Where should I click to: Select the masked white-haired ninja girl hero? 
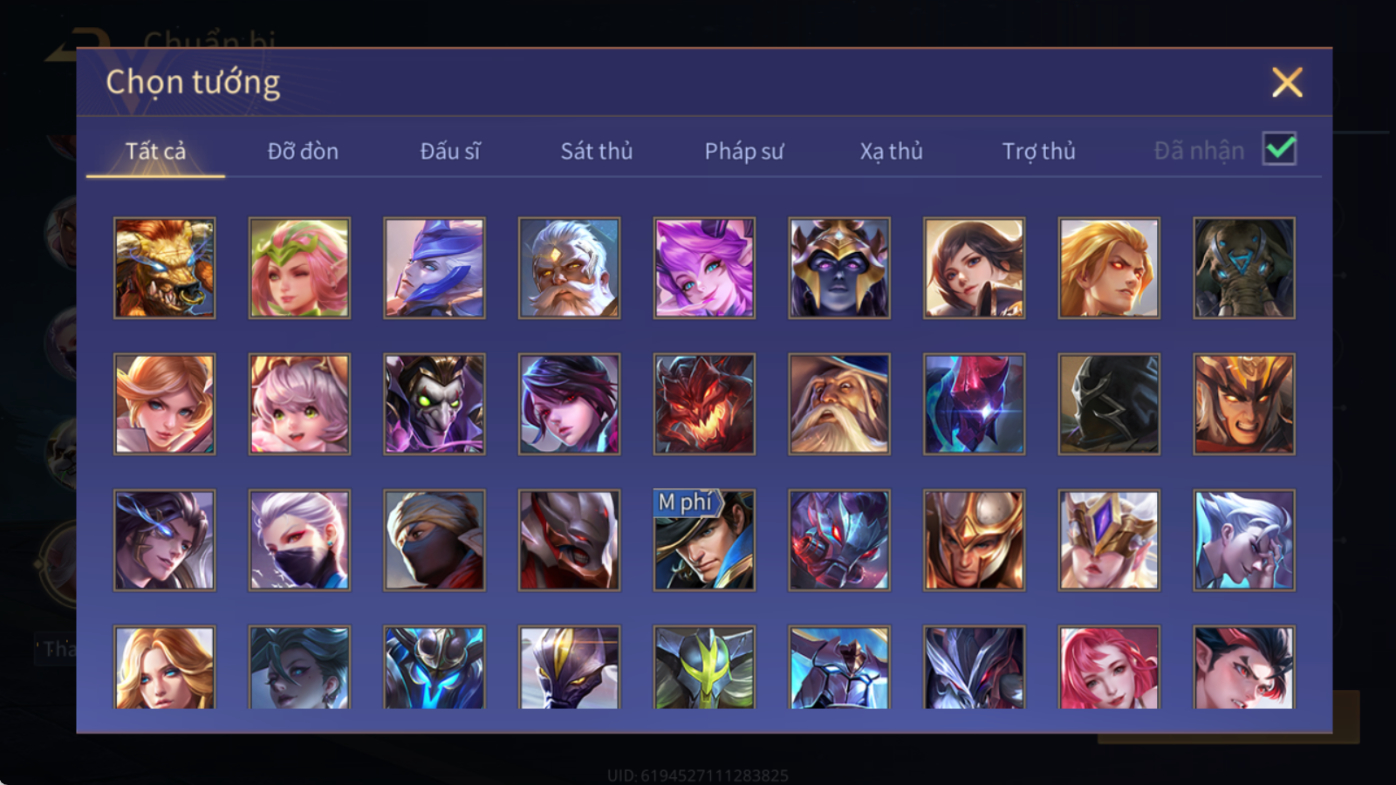pyautogui.click(x=299, y=540)
